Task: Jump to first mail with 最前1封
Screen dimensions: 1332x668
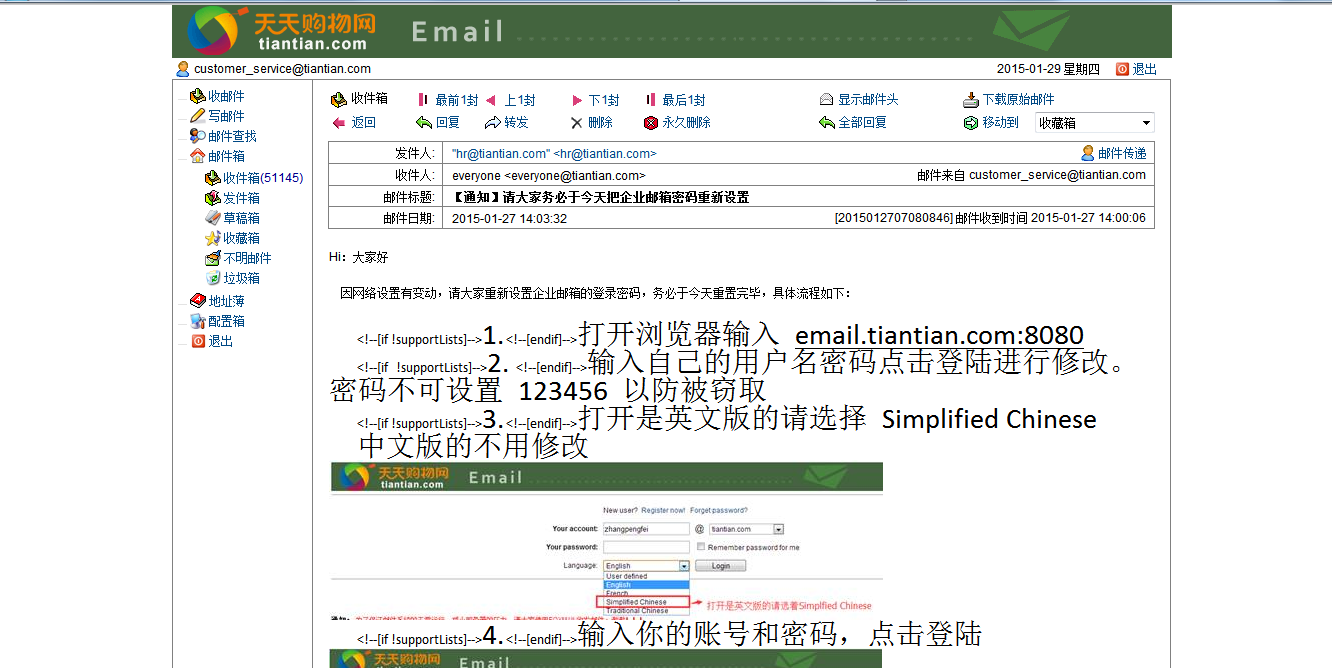Action: click(457, 100)
